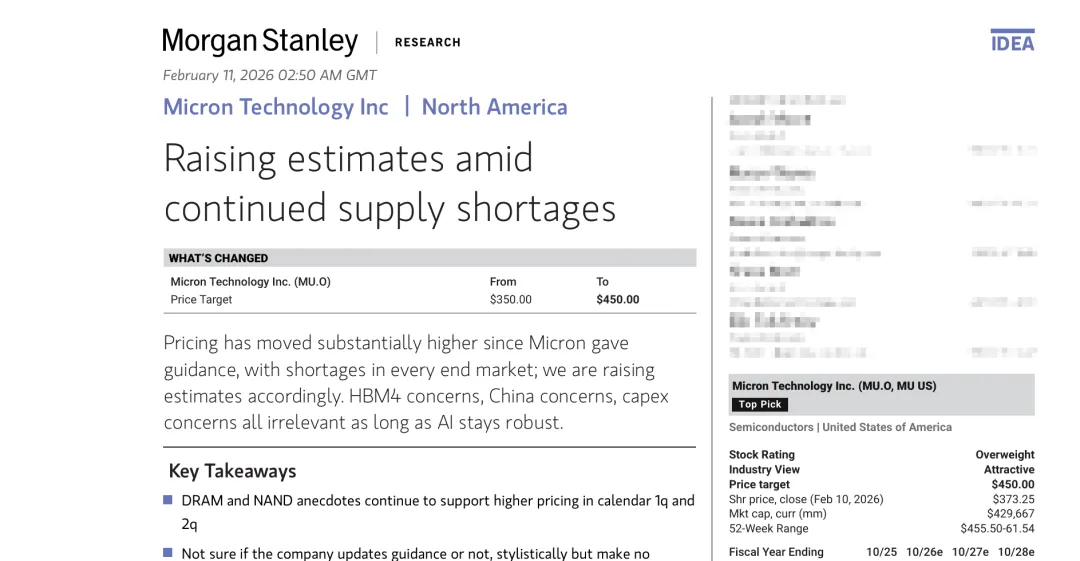Click the RESEARCH label next to the logo
The width and height of the screenshot is (1080, 561).
(428, 43)
